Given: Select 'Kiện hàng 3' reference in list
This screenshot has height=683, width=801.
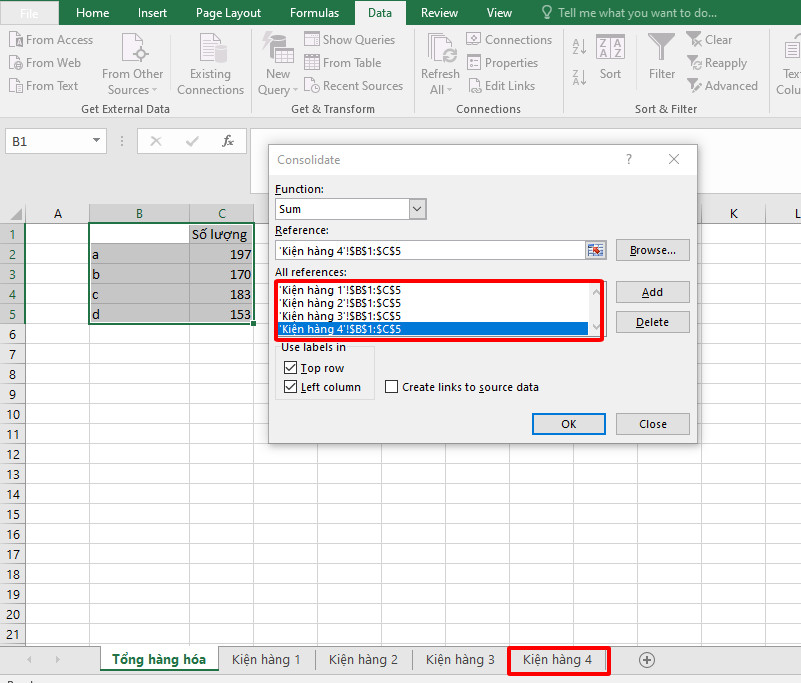Looking at the screenshot, I should (x=433, y=316).
